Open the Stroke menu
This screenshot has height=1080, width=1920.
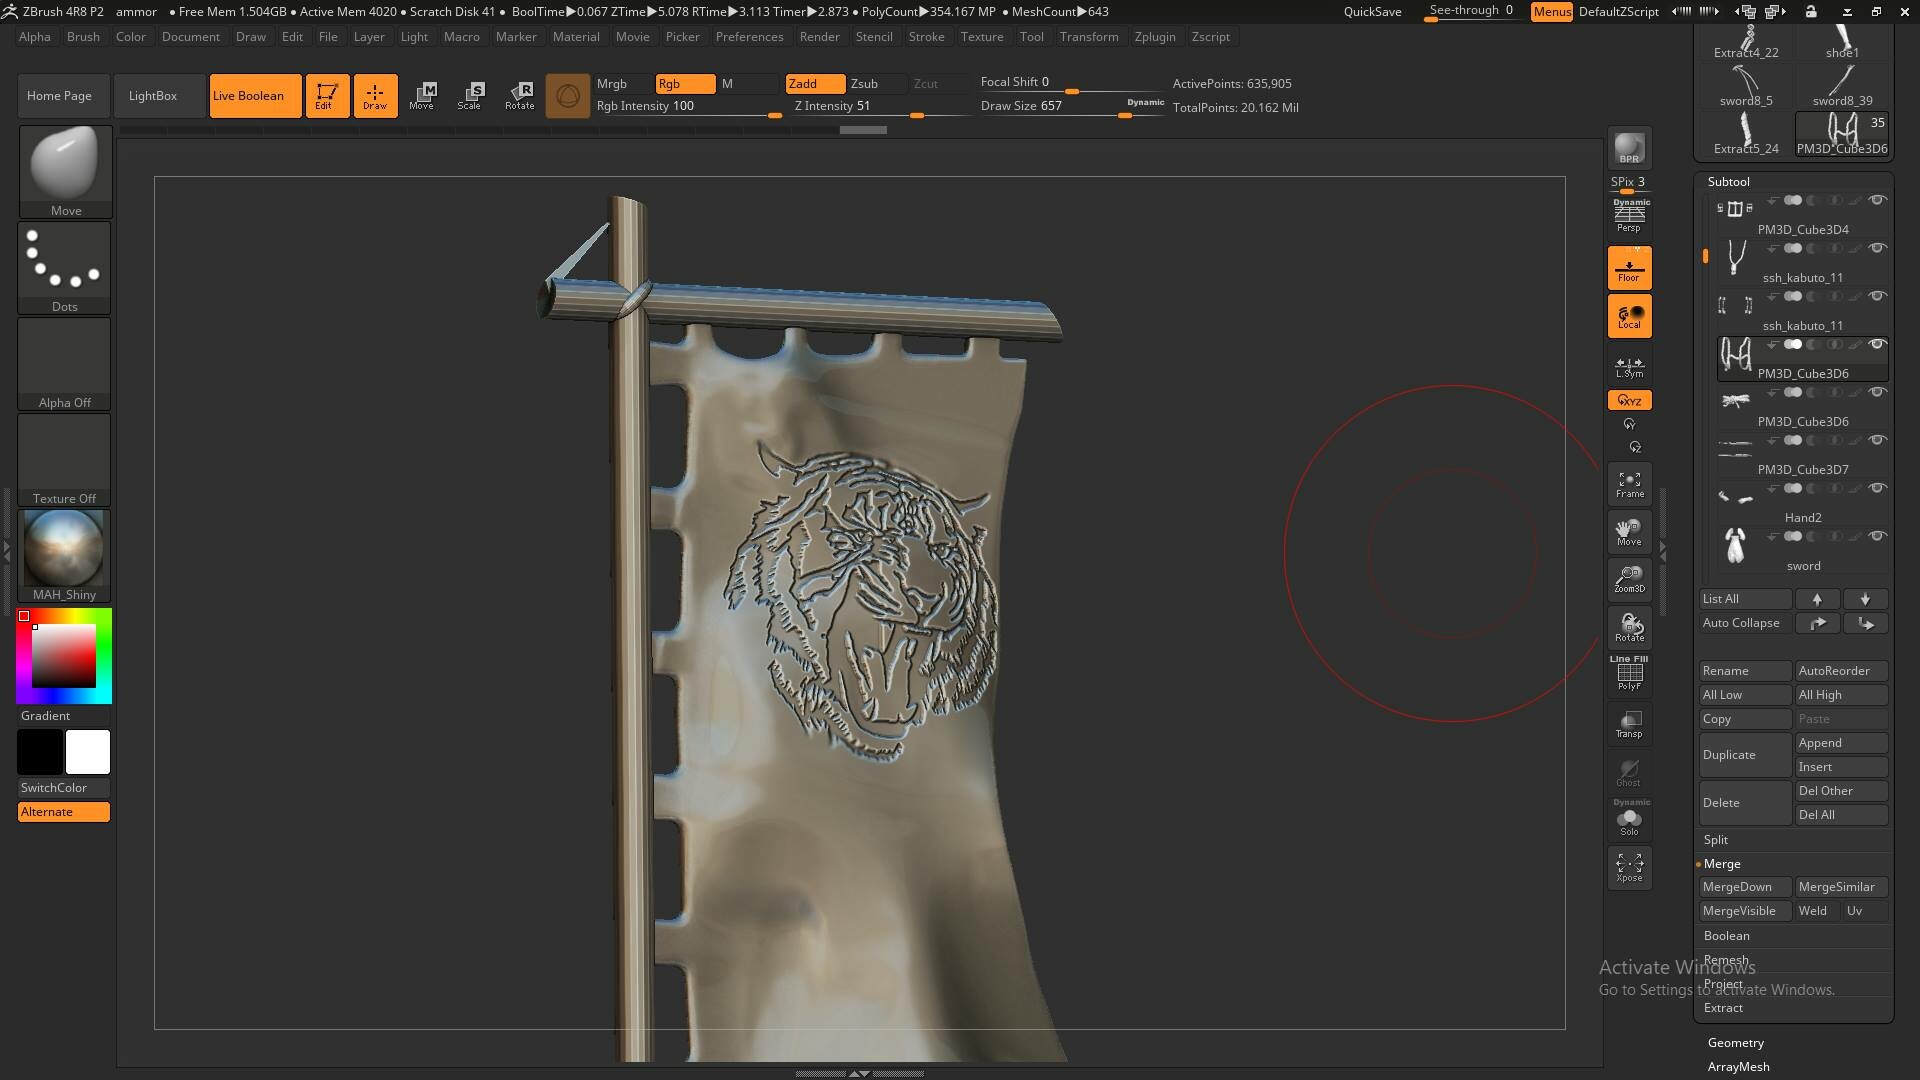click(925, 37)
